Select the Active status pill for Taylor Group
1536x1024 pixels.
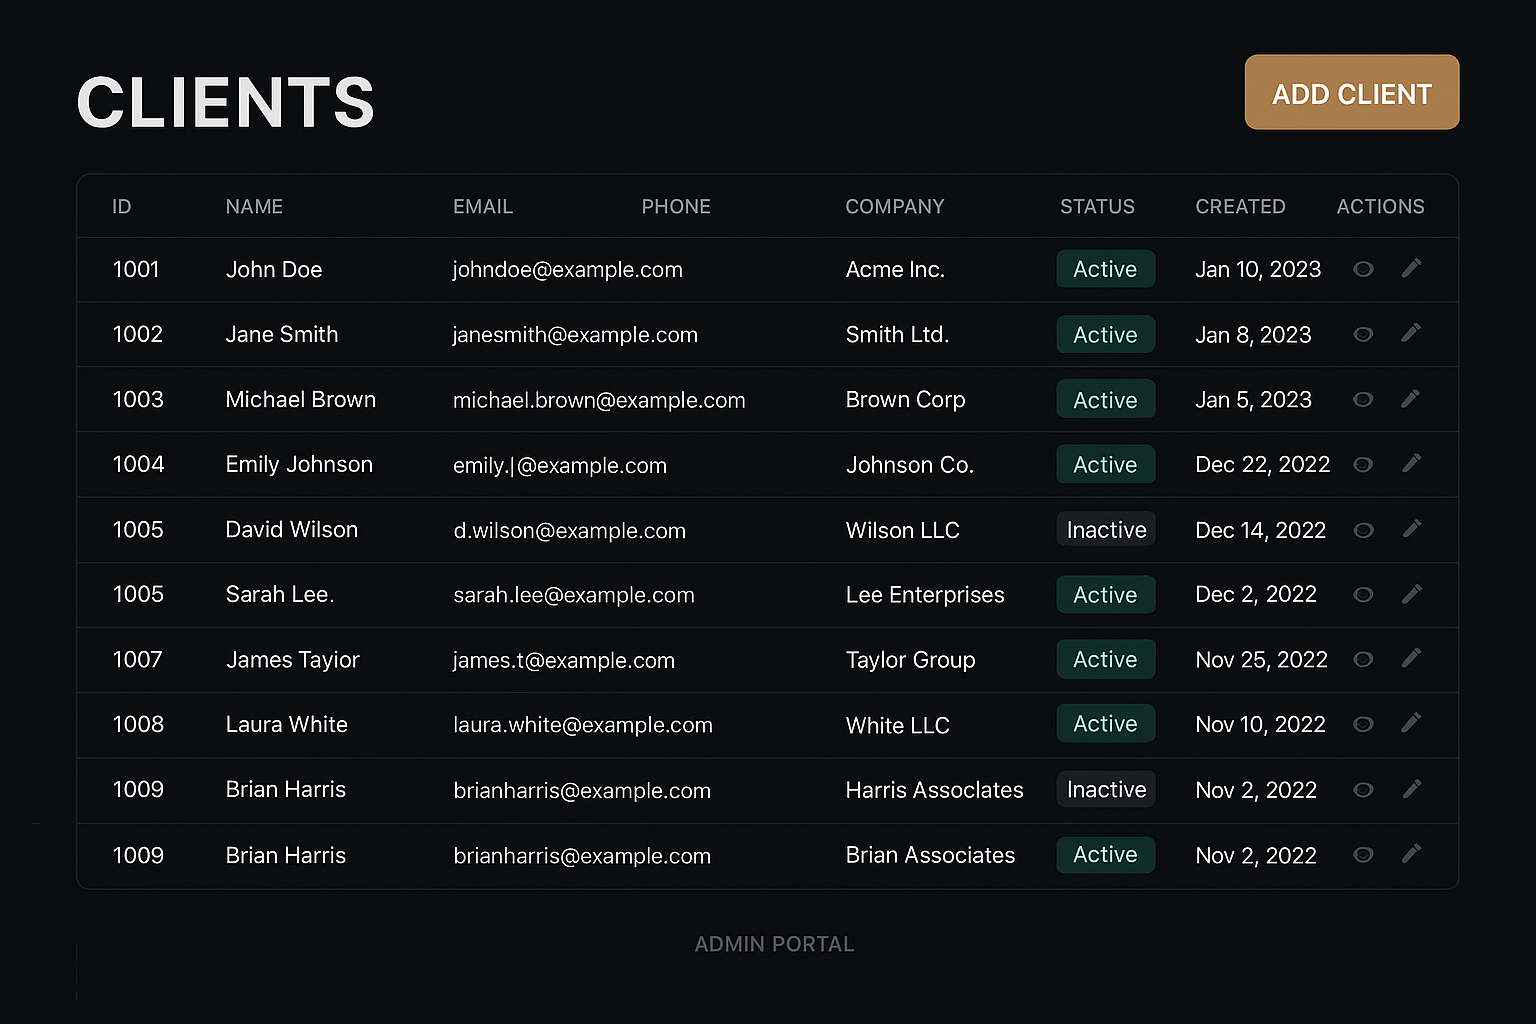1105,659
